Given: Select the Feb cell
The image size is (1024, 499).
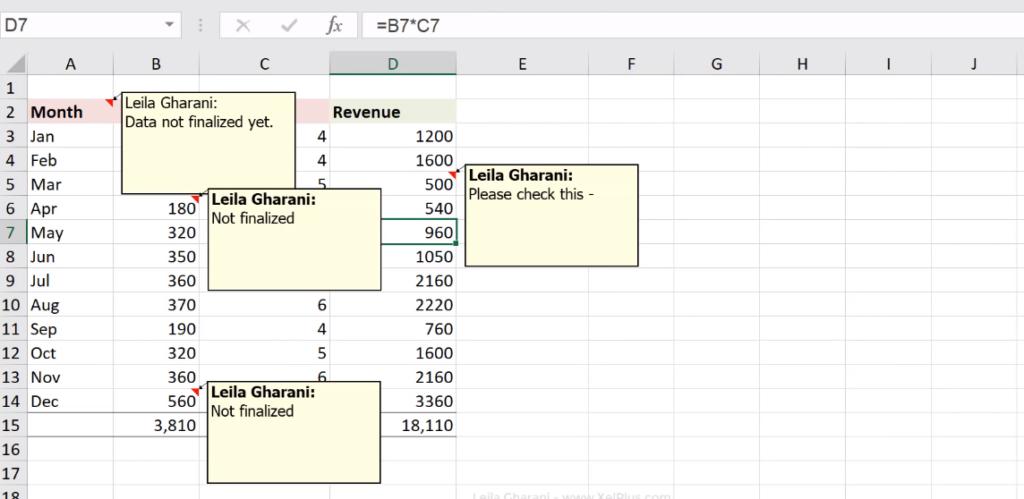Looking at the screenshot, I should click(x=70, y=160).
